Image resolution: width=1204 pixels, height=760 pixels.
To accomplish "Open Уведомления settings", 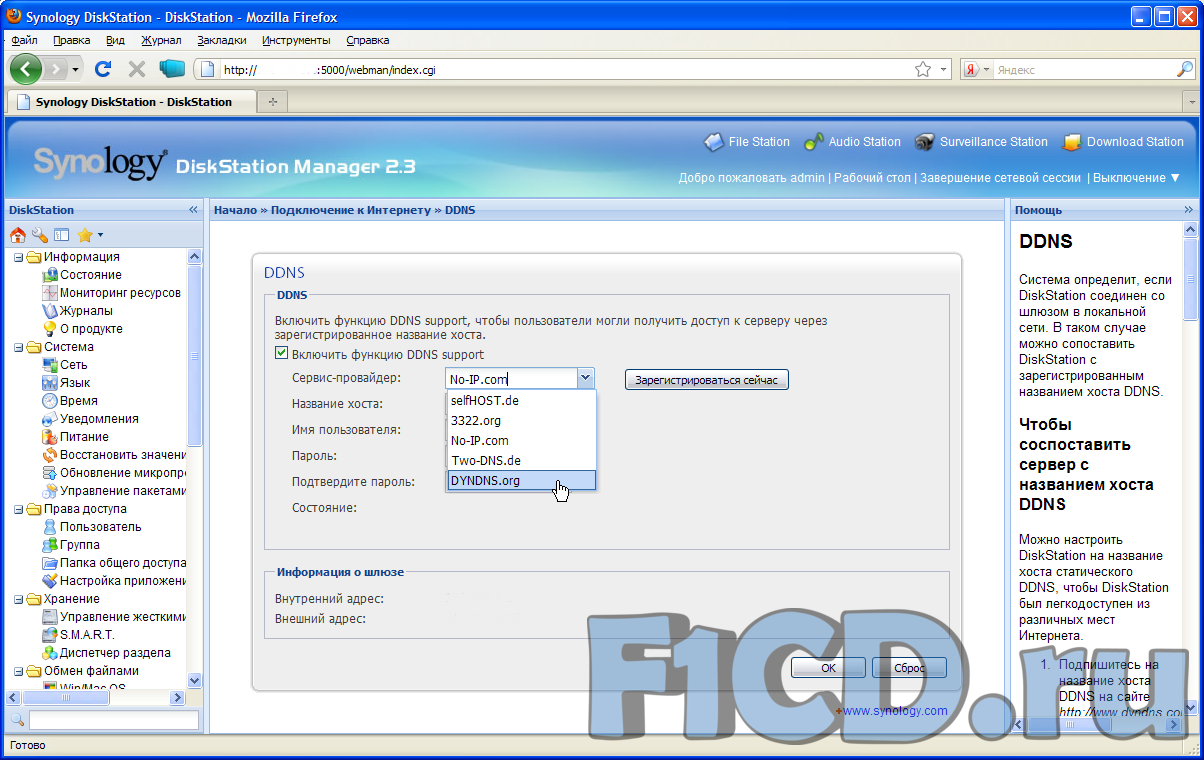I will click(99, 419).
